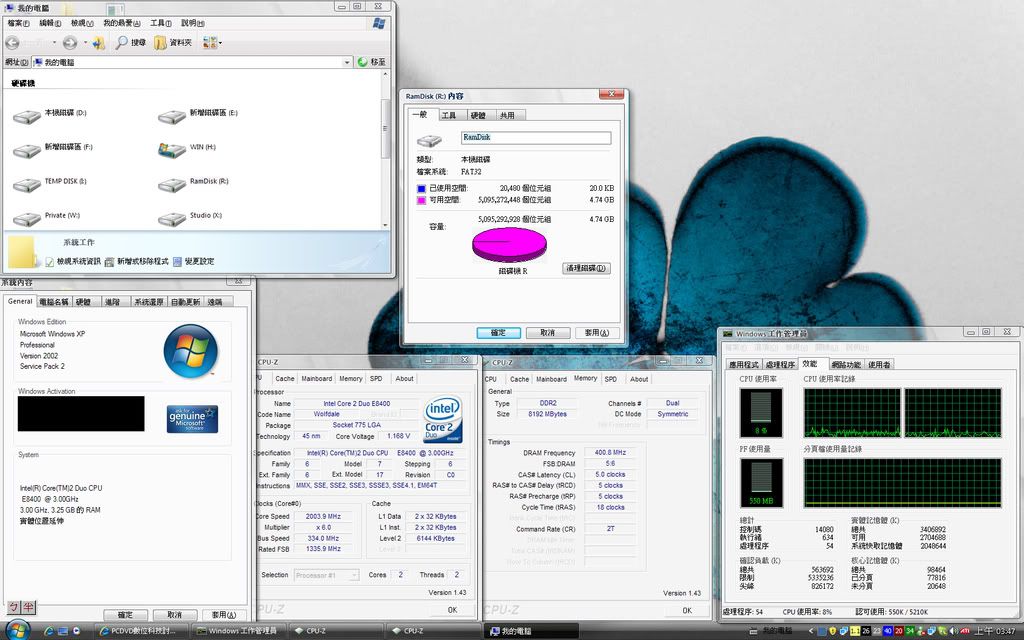Screen dimensions: 1024x640
Task: Click the IME 半 indicator button
Action: point(29,607)
